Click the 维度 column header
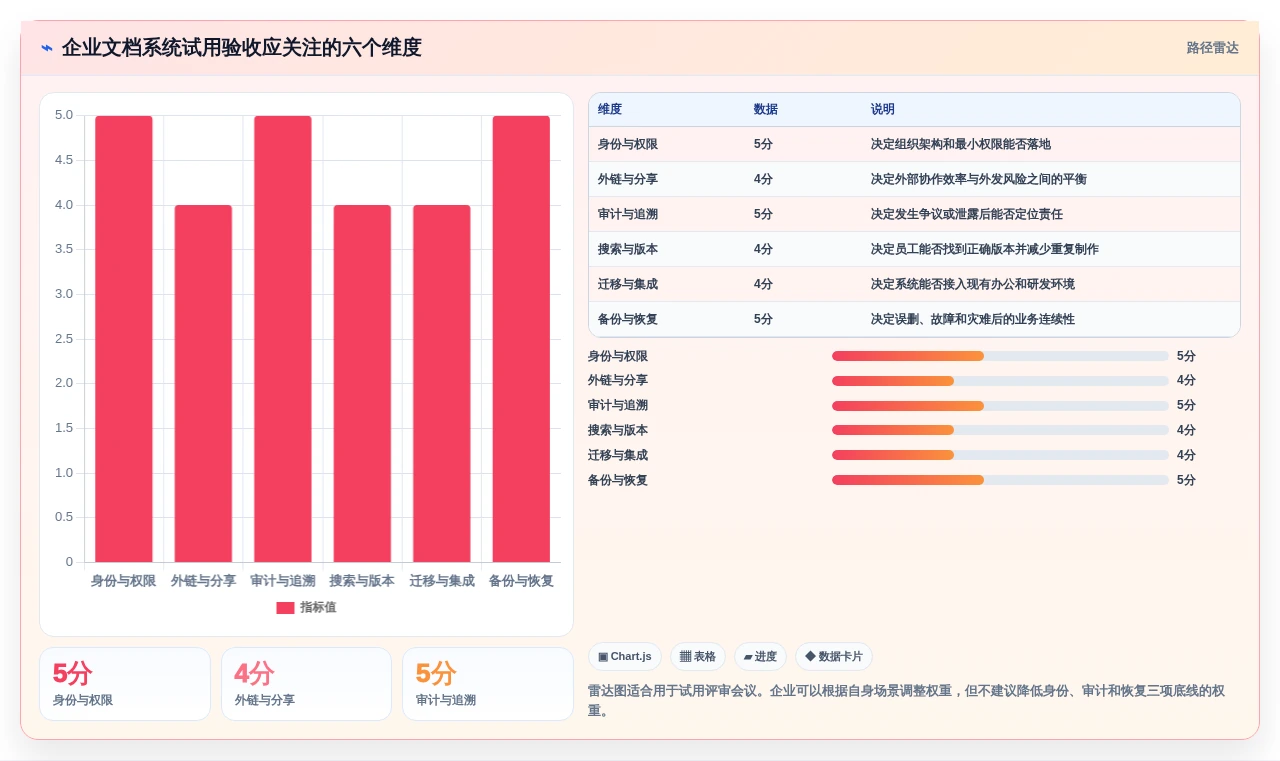Screen dimensions: 1280x761 (610, 109)
